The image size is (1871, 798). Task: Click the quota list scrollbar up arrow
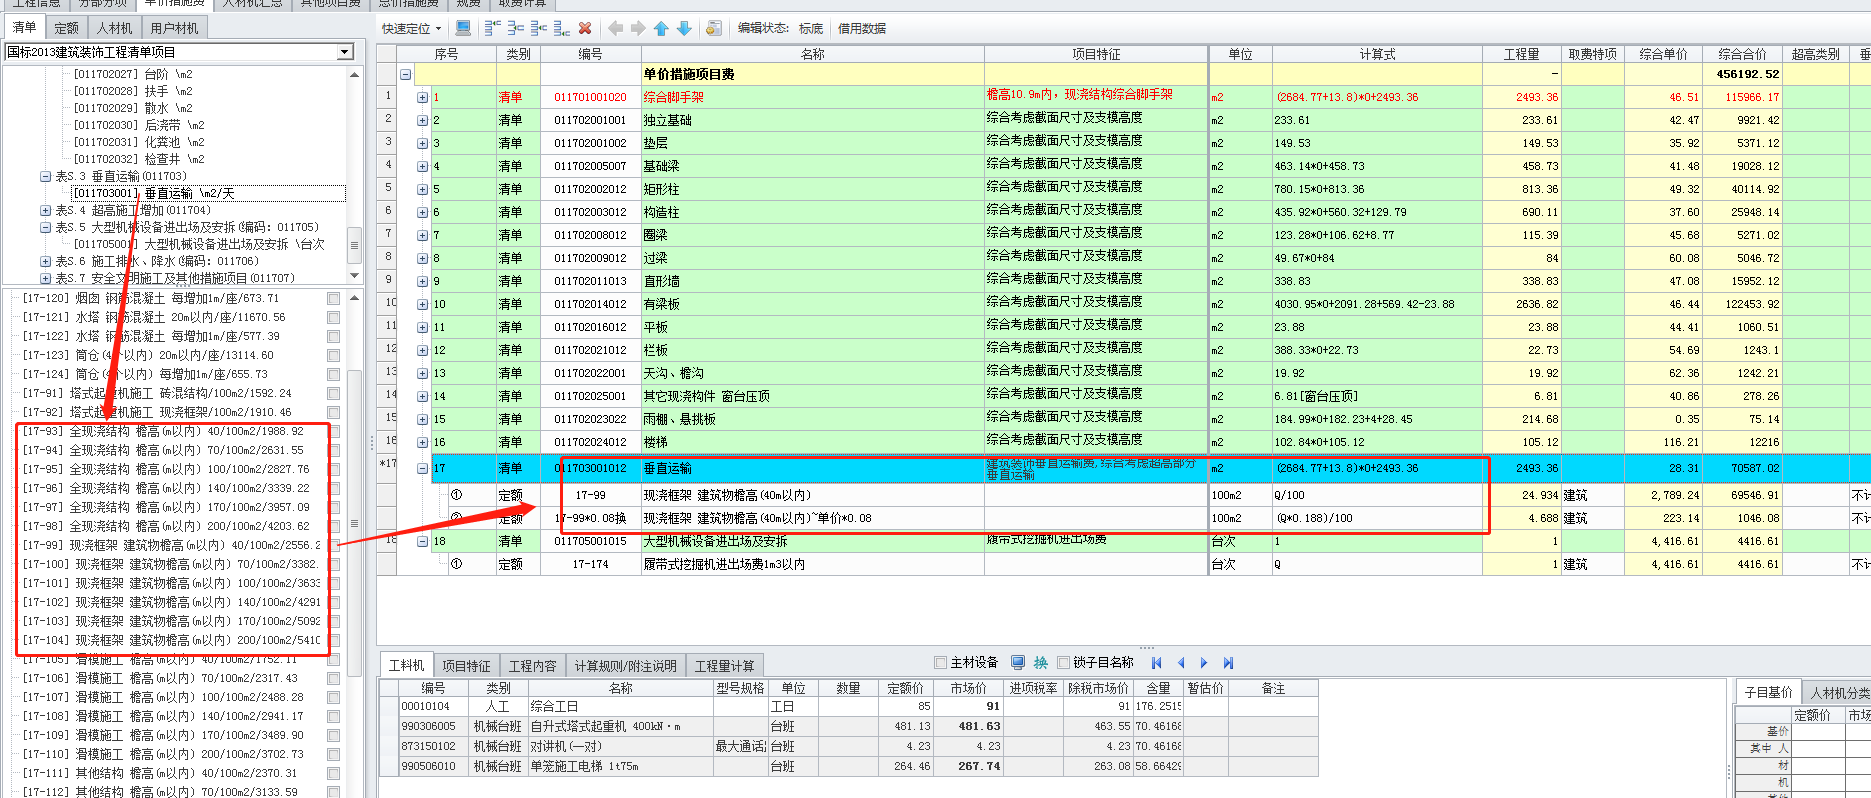[354, 298]
